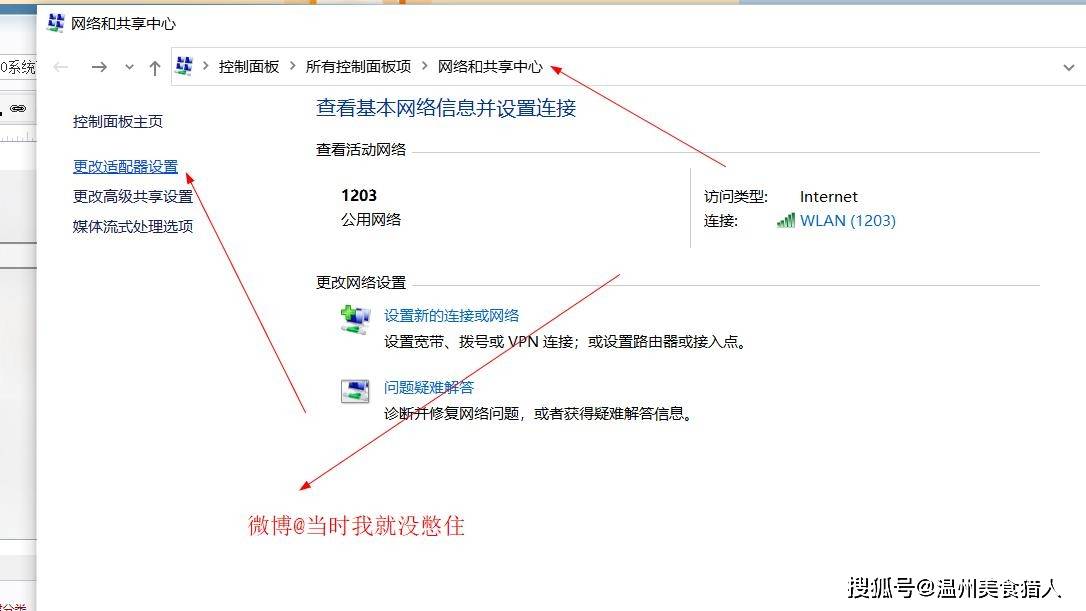Open 控制面板主页 in the sidebar
The image size is (1086, 611).
118,122
